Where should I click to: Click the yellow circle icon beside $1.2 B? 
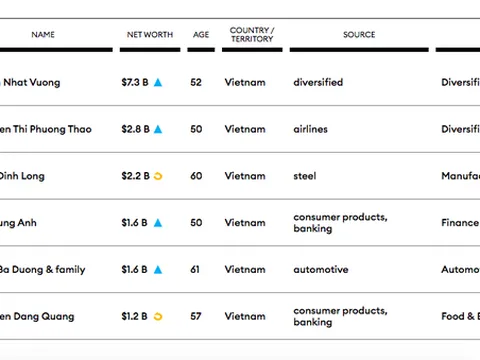click(158, 316)
